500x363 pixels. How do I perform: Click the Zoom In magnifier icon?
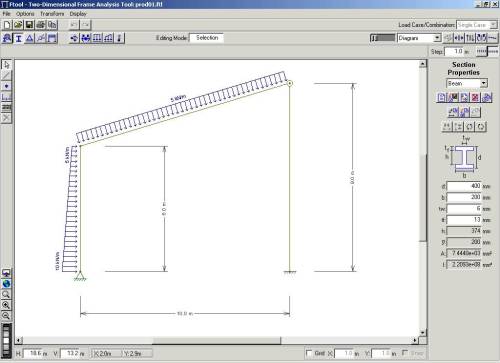tap(6, 305)
